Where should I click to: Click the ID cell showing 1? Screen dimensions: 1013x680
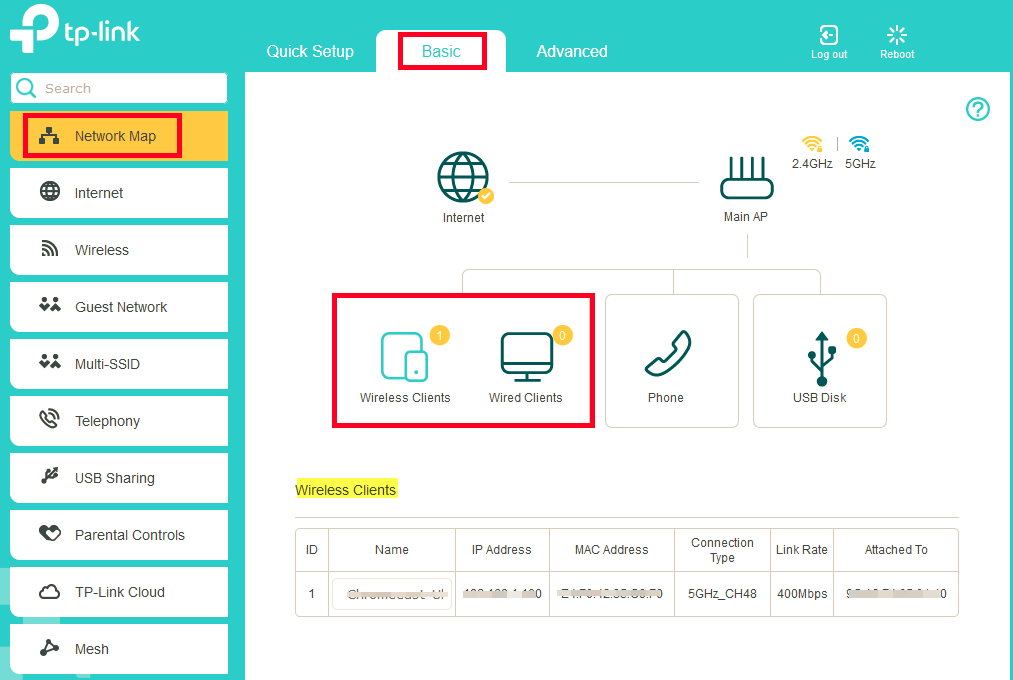311,593
